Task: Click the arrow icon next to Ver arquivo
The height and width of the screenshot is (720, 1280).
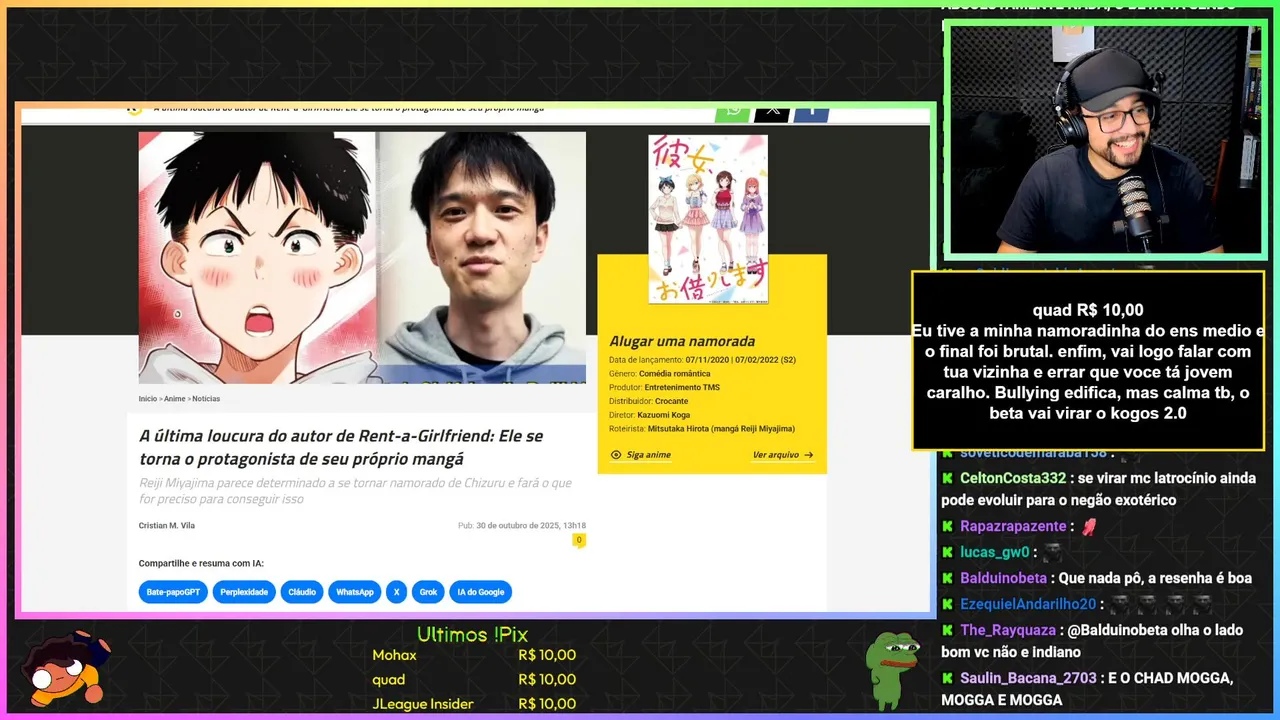Action: (x=809, y=455)
